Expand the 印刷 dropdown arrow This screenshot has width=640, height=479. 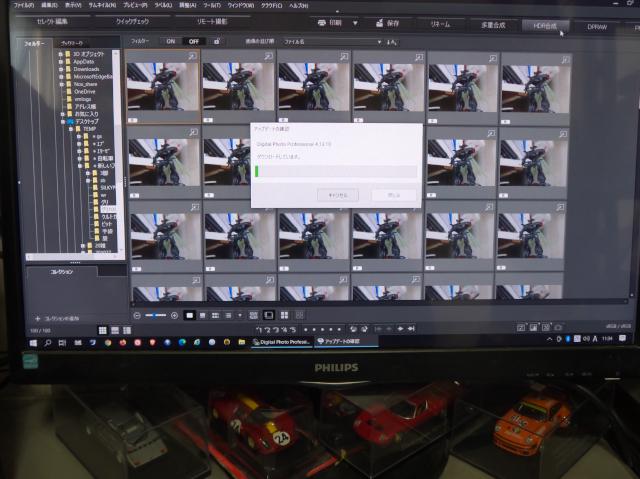click(355, 23)
